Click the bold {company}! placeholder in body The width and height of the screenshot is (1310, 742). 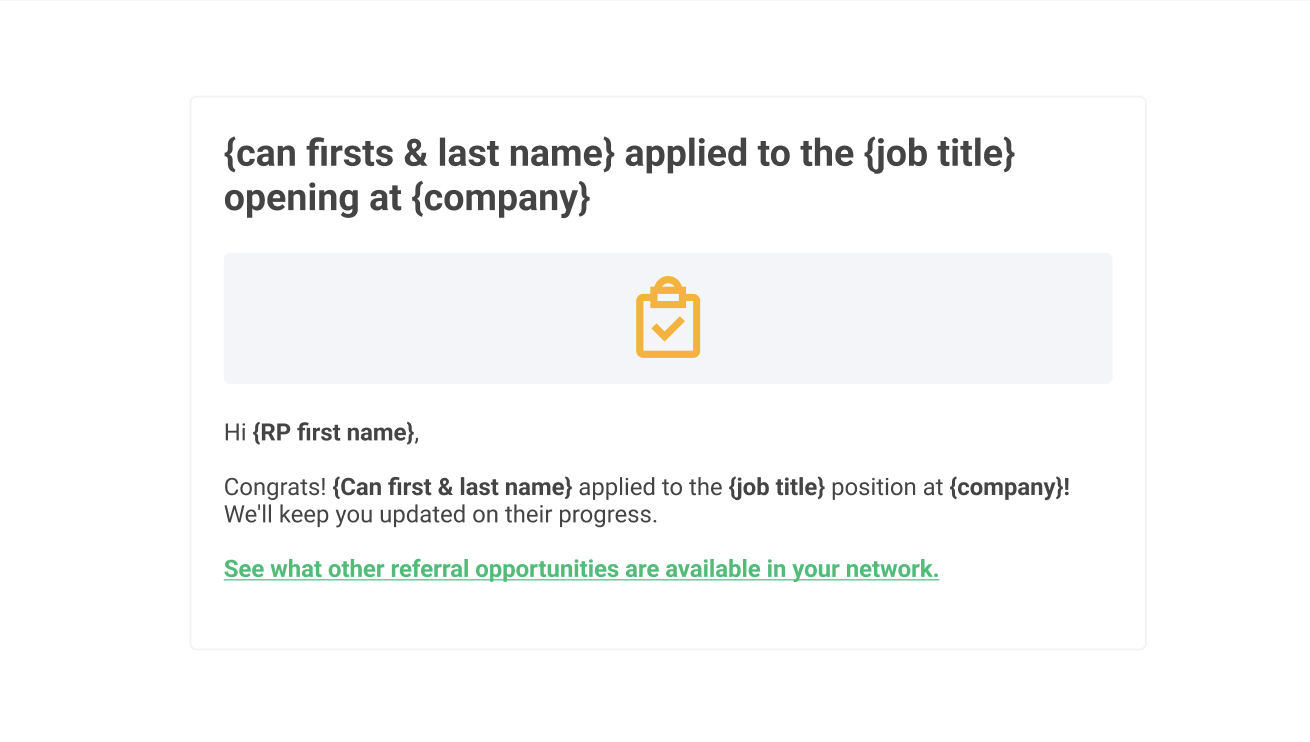pos(1009,487)
